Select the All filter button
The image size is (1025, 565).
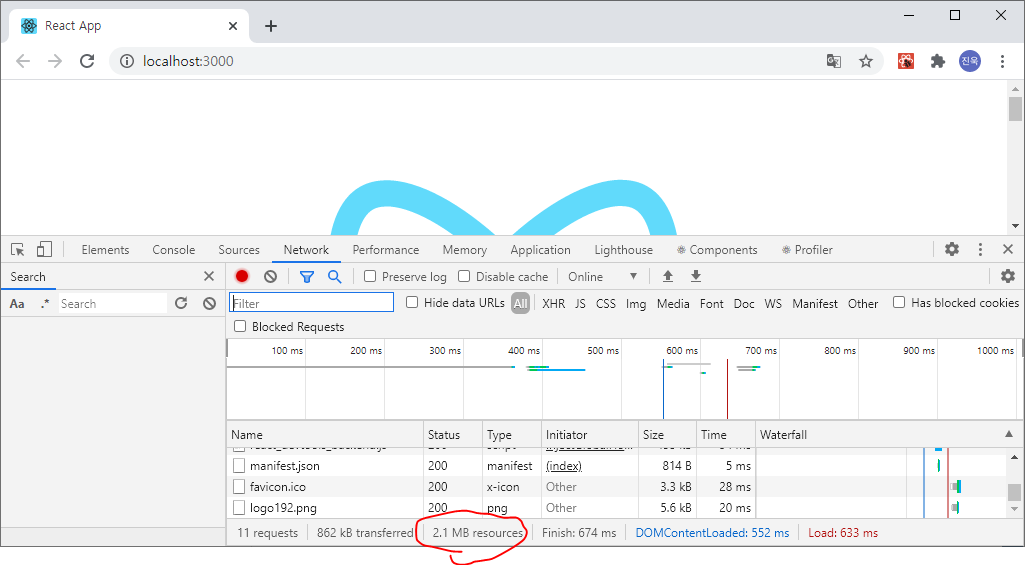(520, 303)
